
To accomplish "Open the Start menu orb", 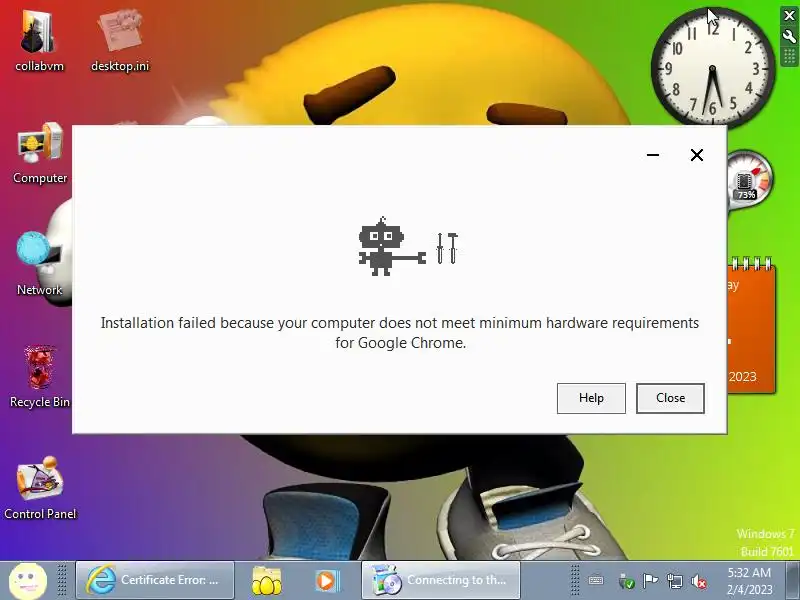I will click(x=28, y=581).
